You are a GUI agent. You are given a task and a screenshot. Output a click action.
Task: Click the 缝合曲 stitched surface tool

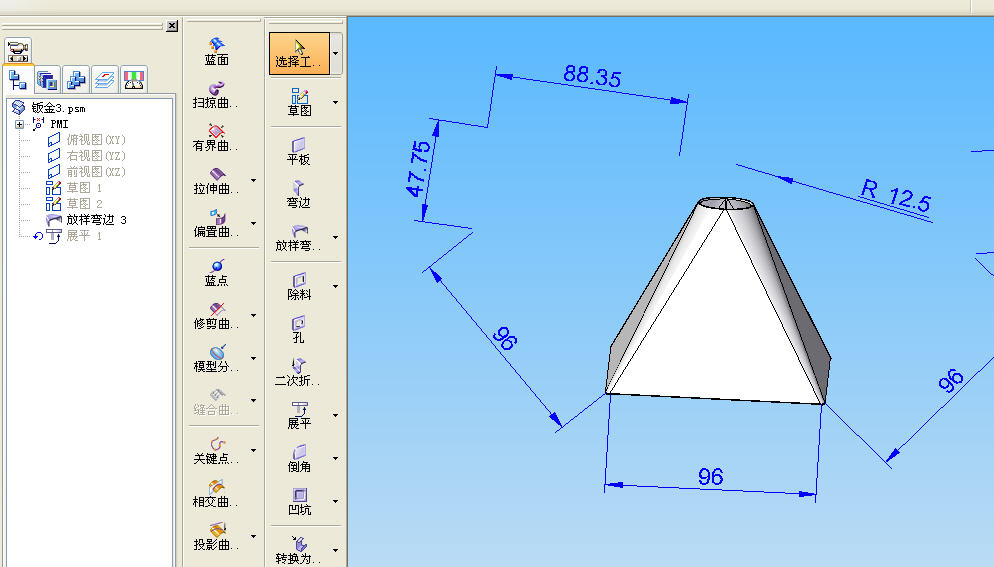tap(216, 402)
